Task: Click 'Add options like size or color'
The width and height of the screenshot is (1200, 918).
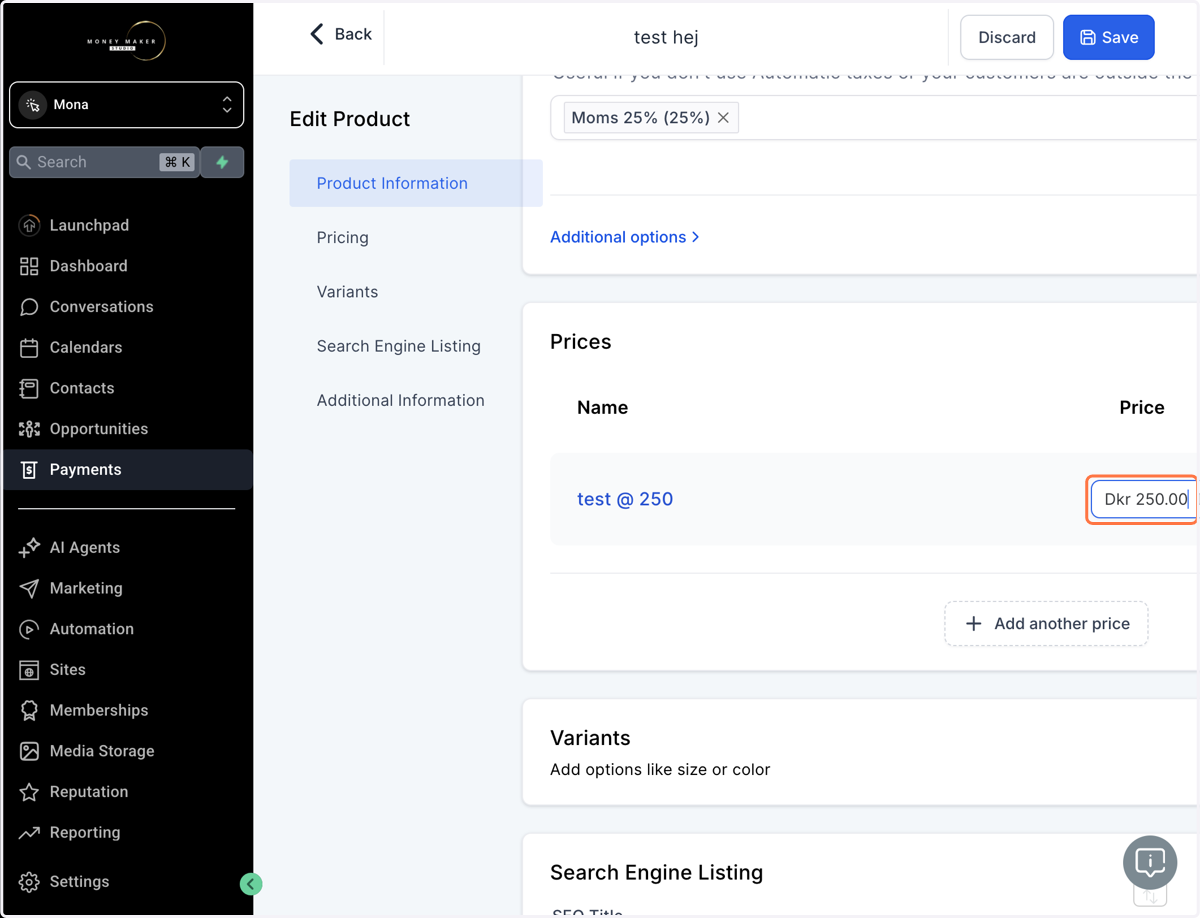Action: pyautogui.click(x=660, y=770)
